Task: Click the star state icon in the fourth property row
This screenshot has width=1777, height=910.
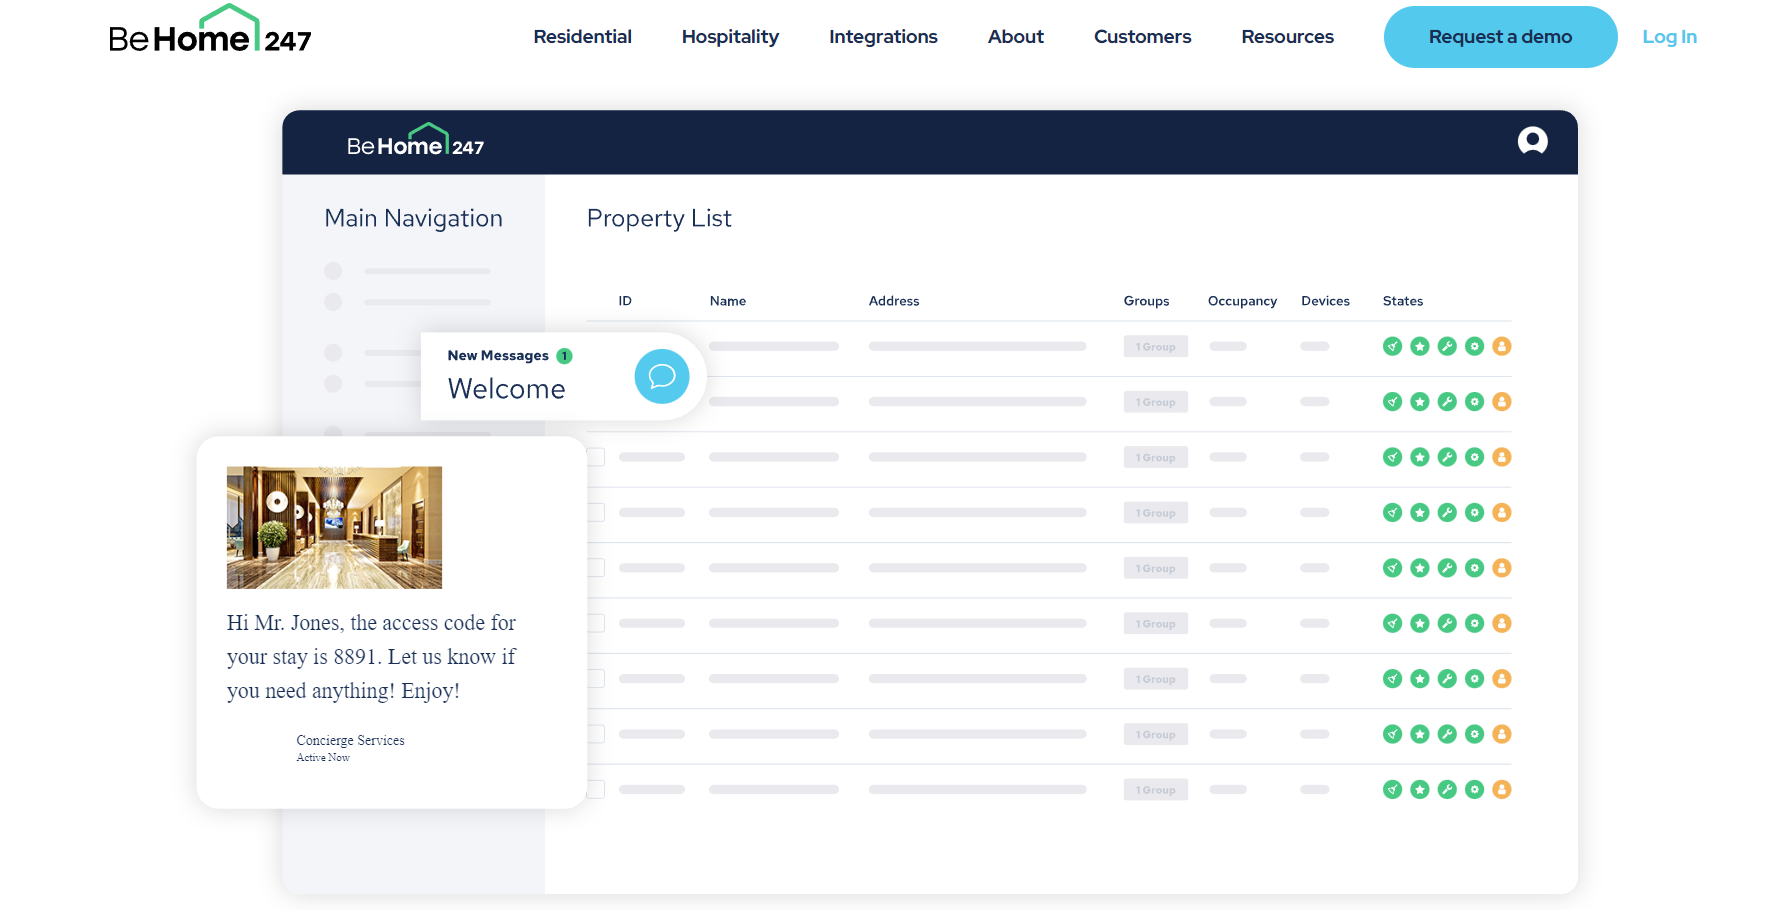Action: (1419, 512)
